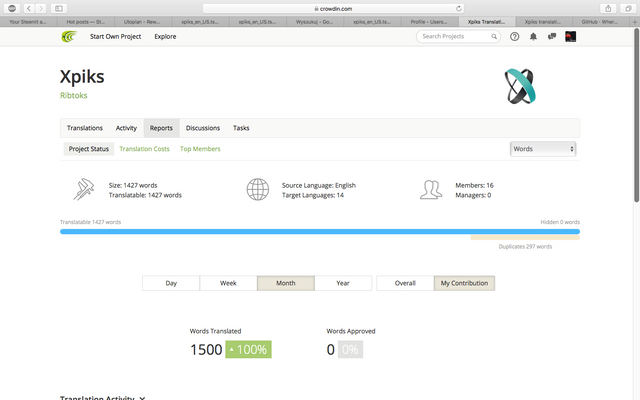Collapse the Translation Activity section
The height and width of the screenshot is (400, 640).
pos(142,398)
